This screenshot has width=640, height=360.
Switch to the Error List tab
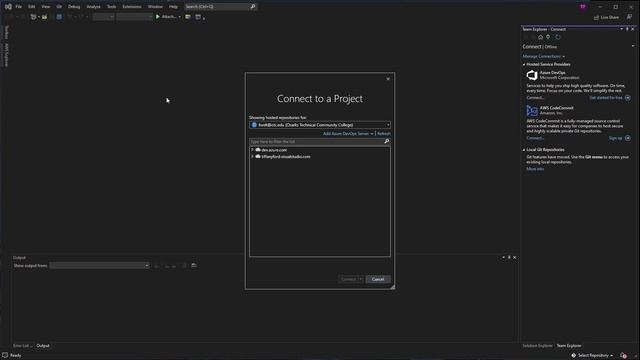coord(21,346)
